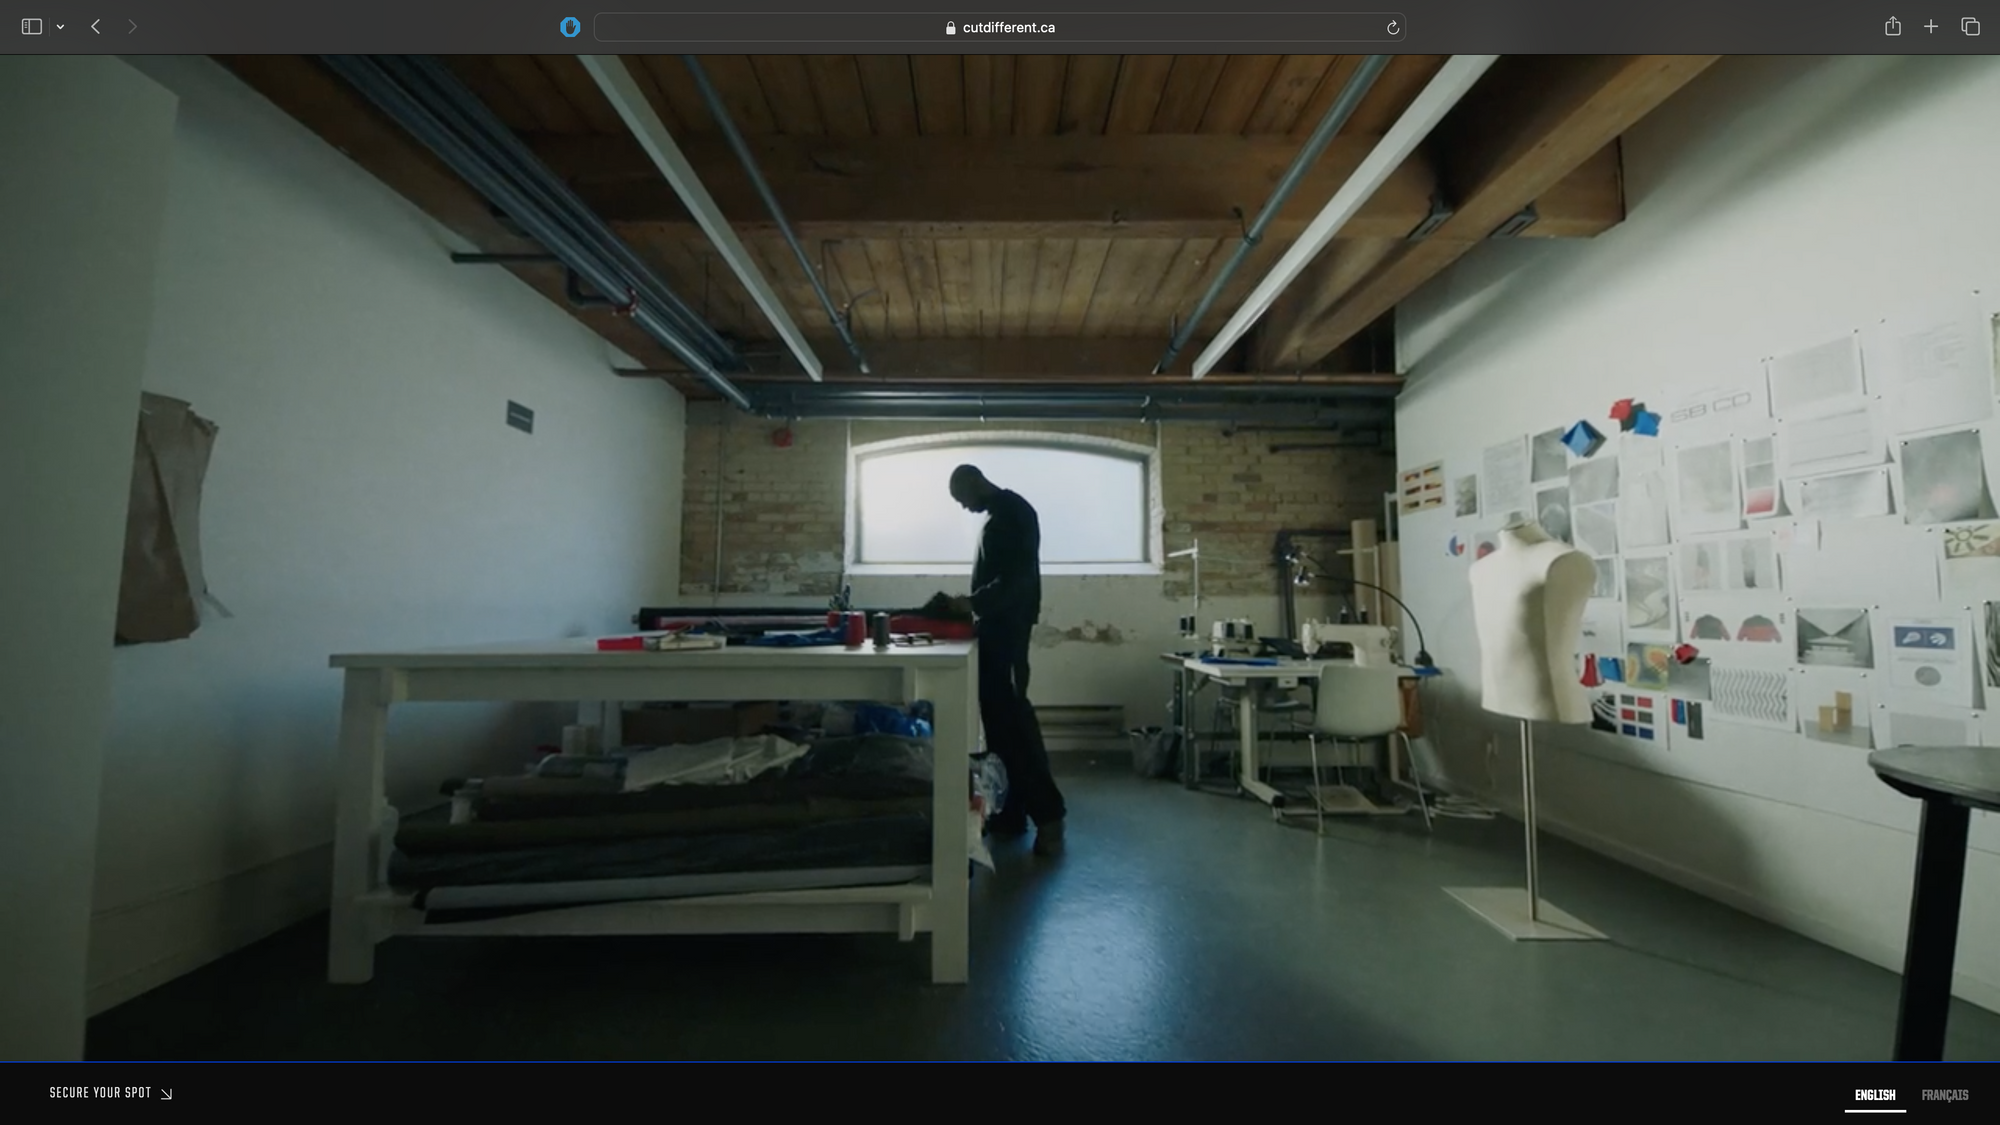Go back to the previous page
This screenshot has width=2000, height=1125.
pyautogui.click(x=96, y=27)
